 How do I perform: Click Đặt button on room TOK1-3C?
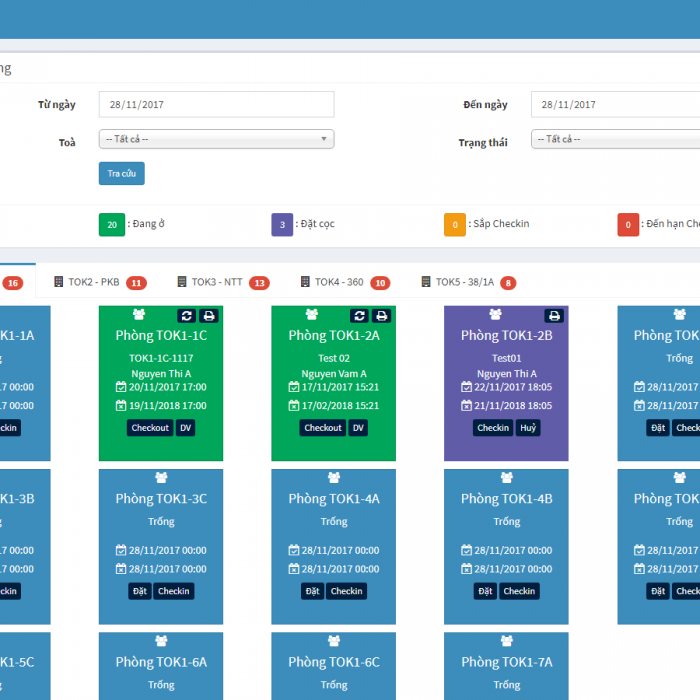click(140, 591)
